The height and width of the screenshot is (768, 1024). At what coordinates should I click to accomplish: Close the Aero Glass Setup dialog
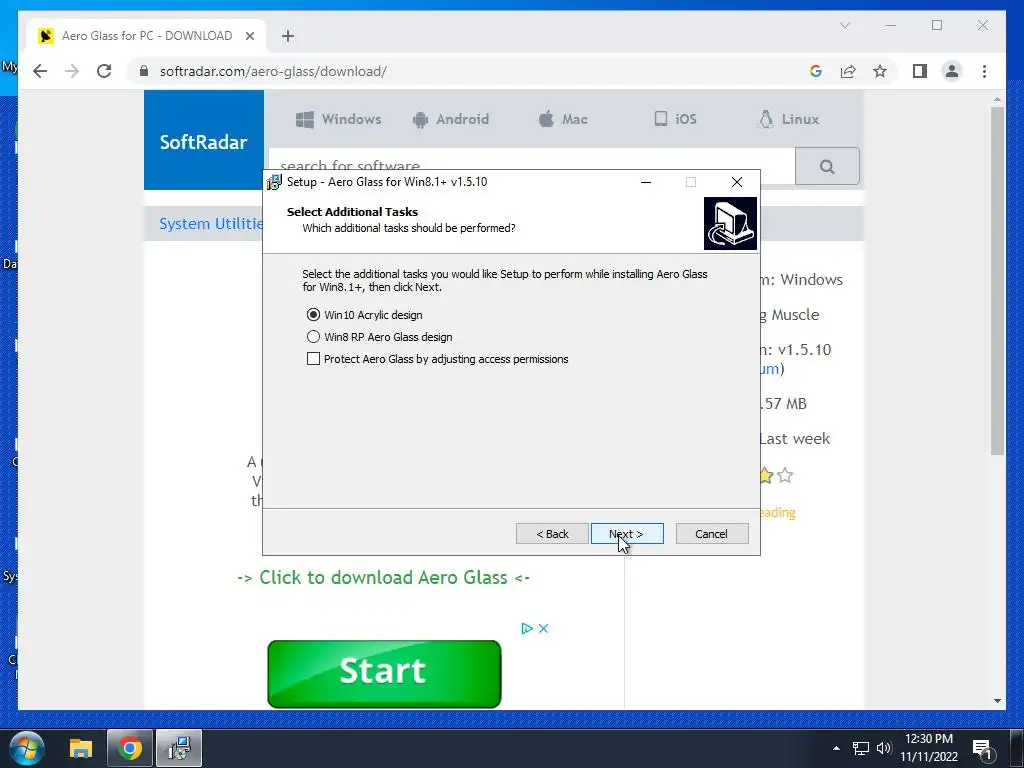pyautogui.click(x=737, y=182)
